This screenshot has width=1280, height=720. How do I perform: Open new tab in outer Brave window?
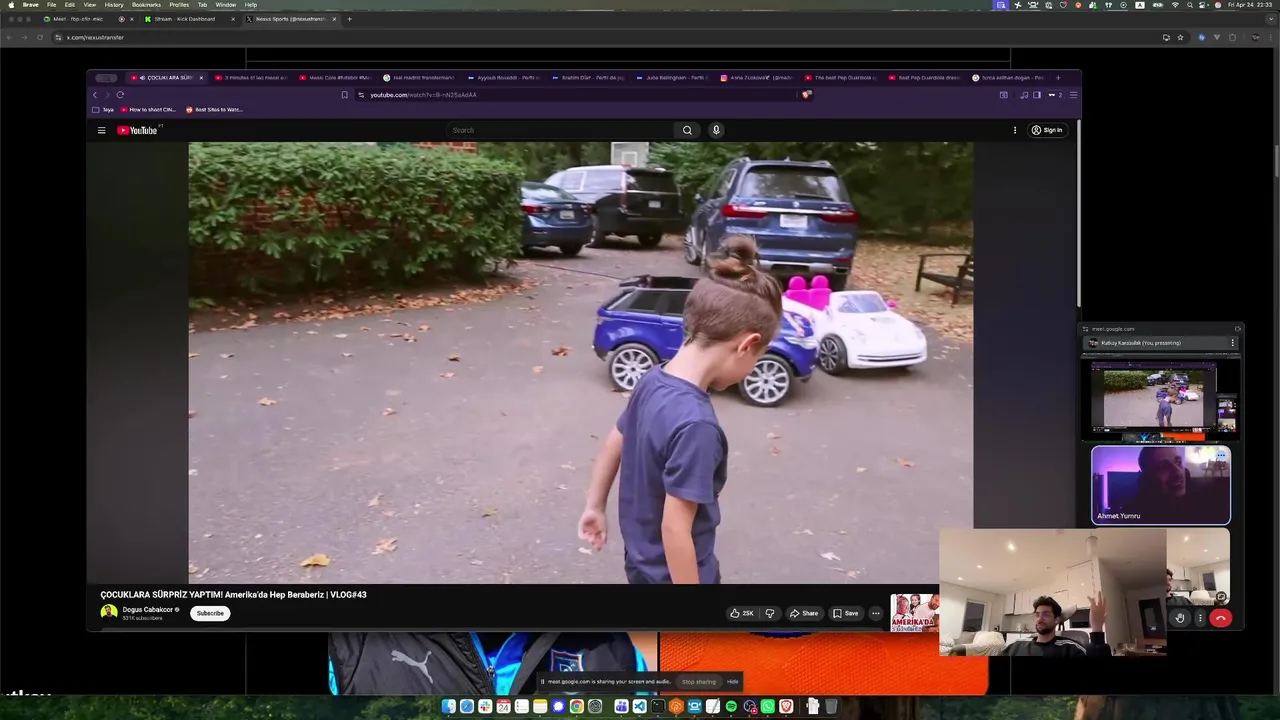pyautogui.click(x=349, y=19)
